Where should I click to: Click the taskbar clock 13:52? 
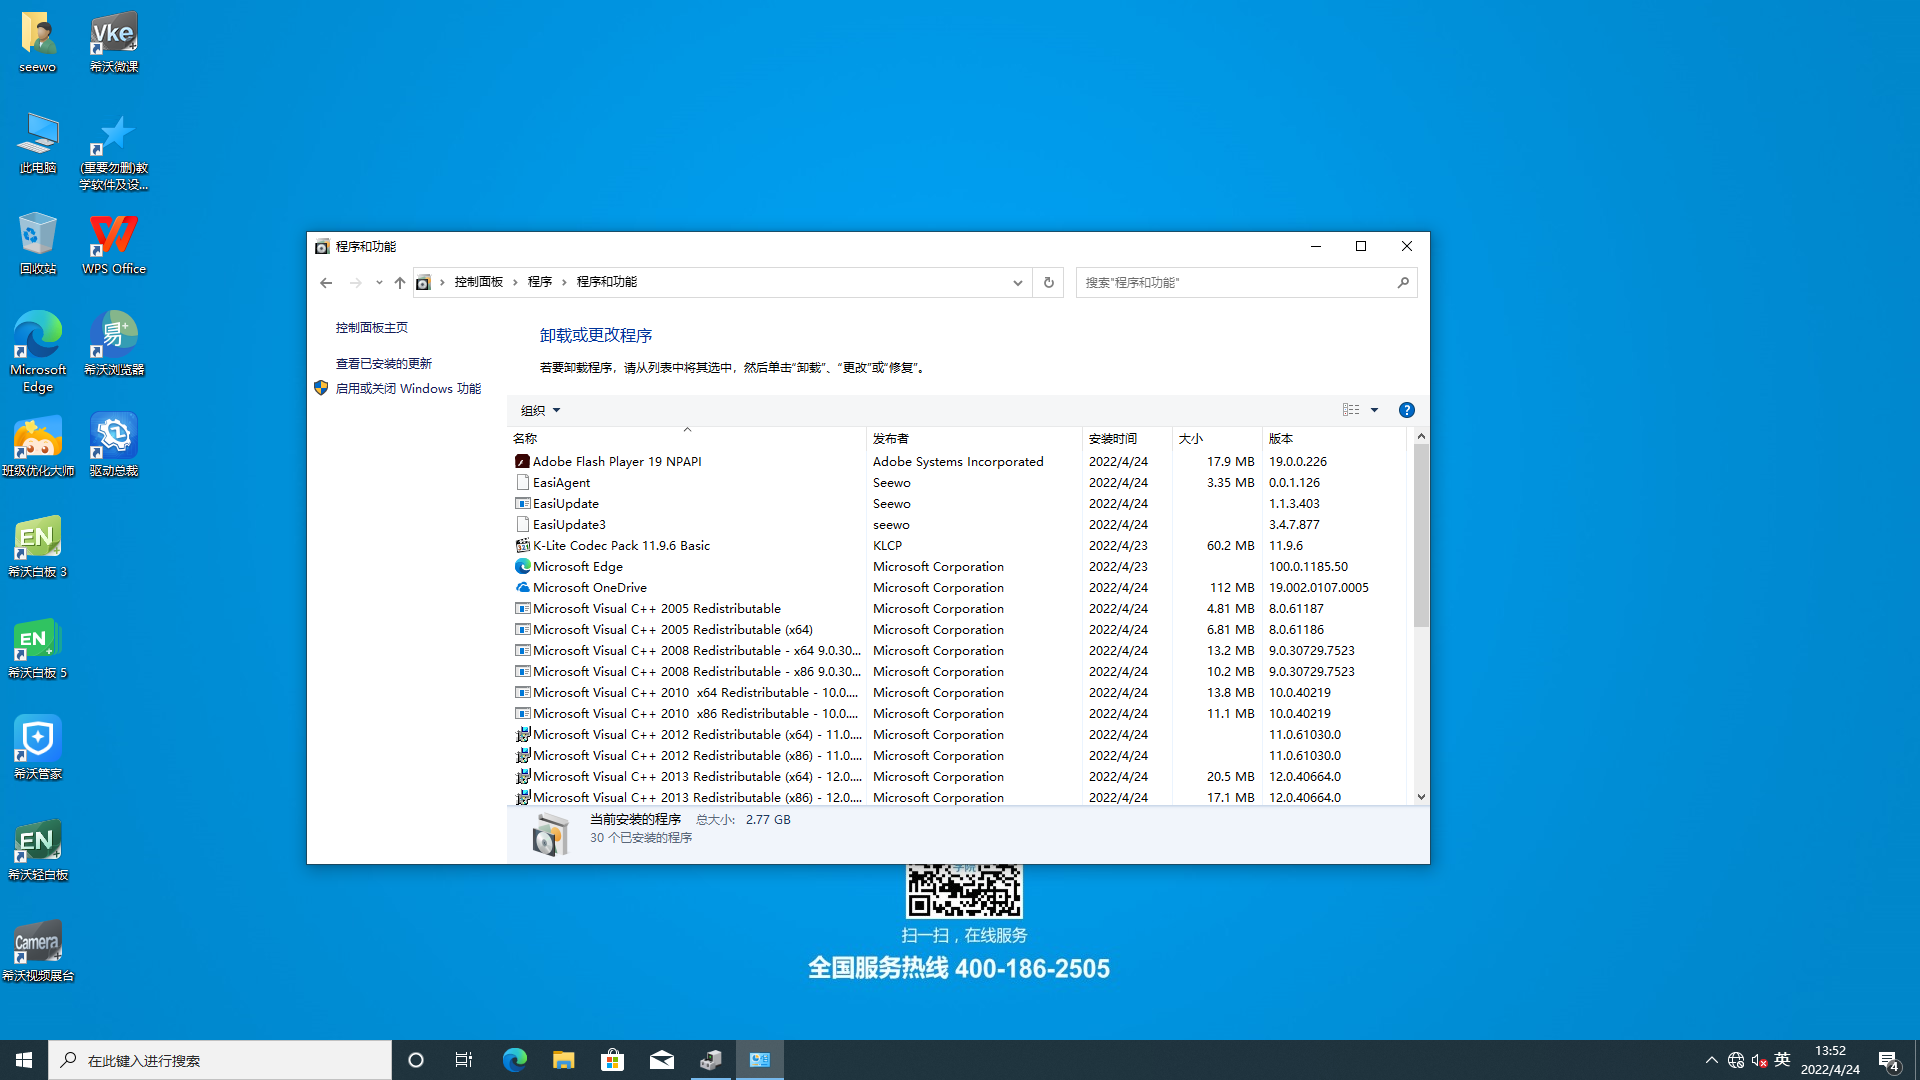(x=1830, y=1060)
